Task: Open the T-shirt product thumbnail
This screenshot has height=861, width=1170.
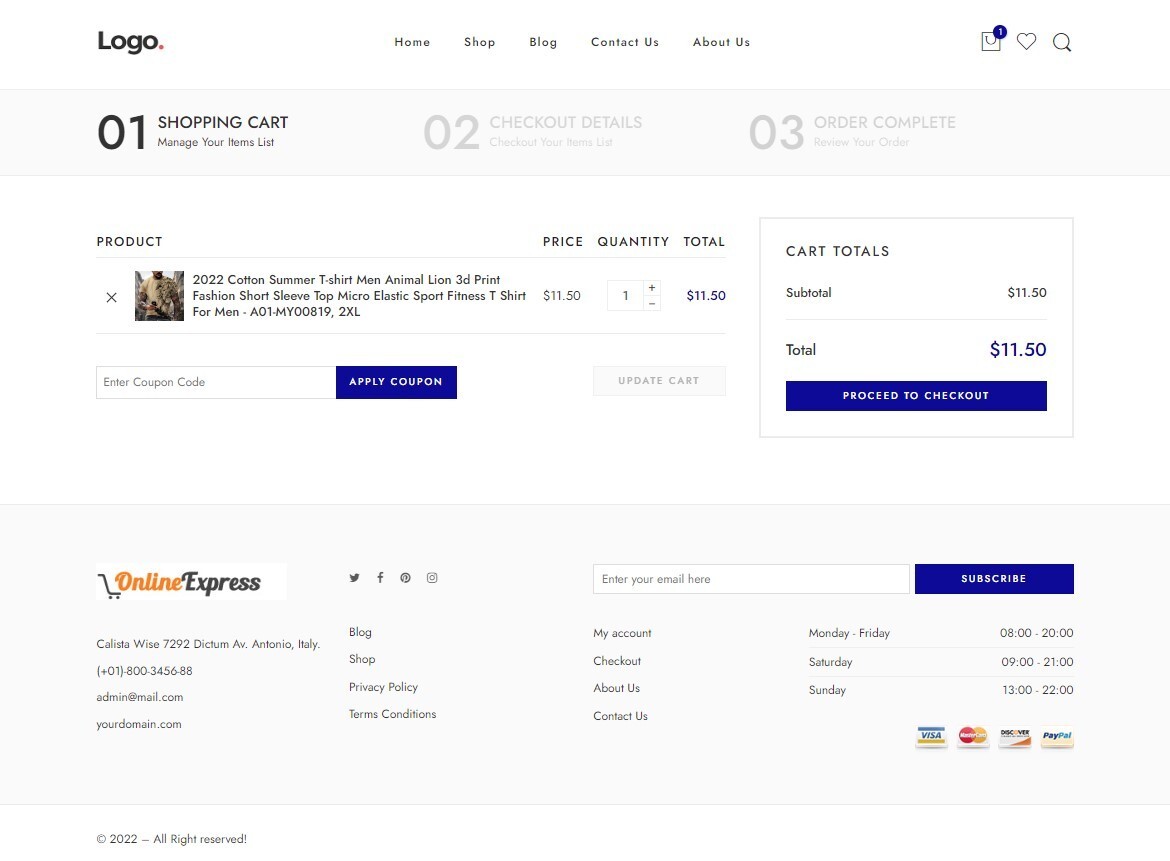Action: click(159, 295)
